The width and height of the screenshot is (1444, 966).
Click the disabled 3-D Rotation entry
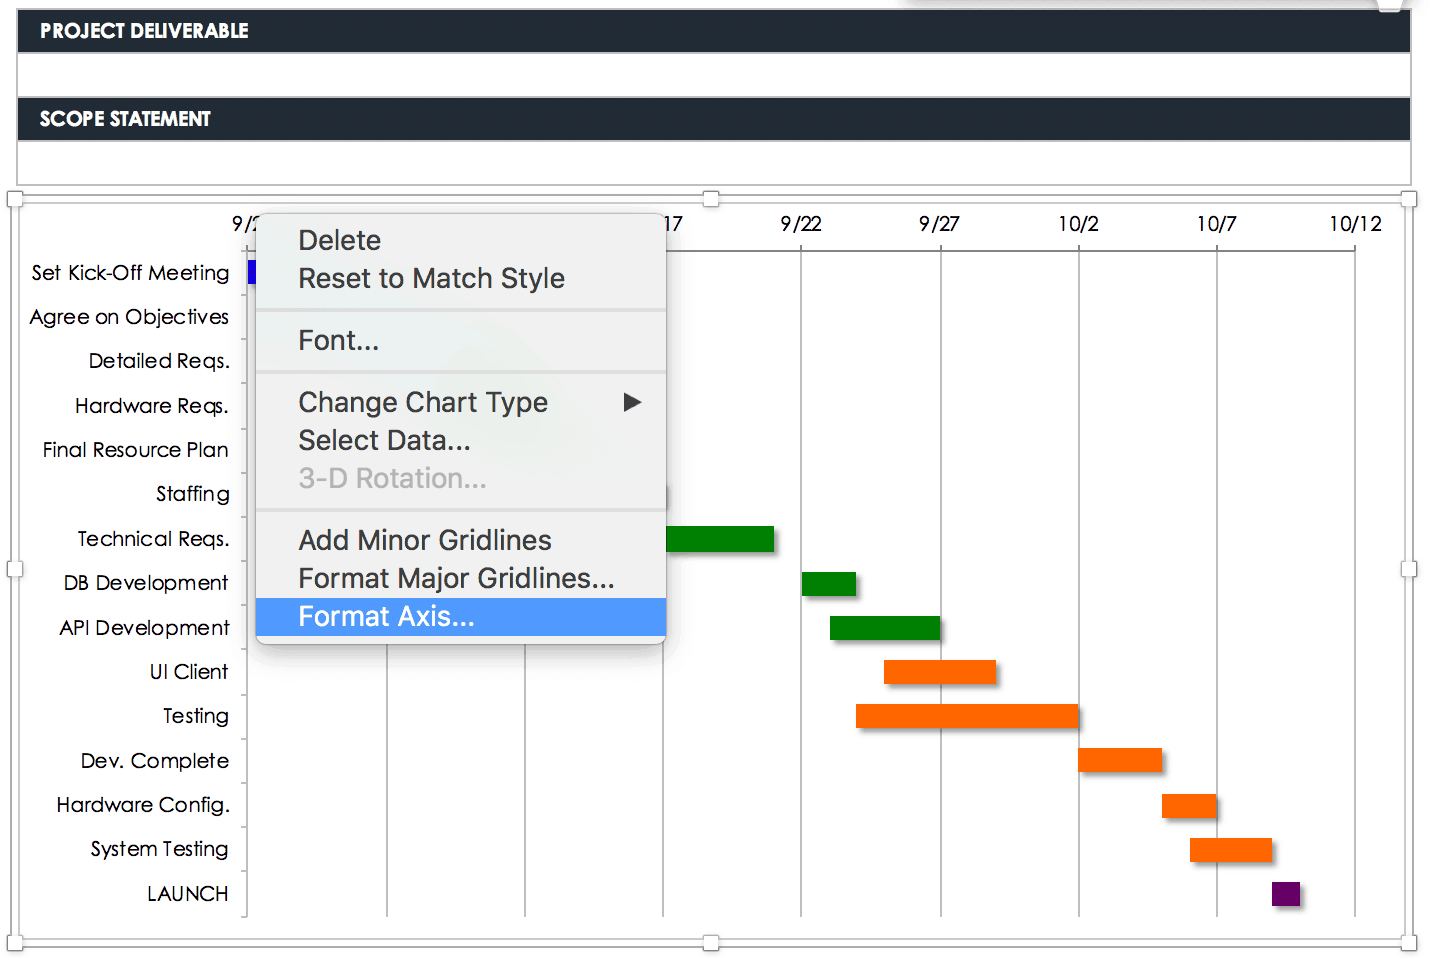point(391,478)
